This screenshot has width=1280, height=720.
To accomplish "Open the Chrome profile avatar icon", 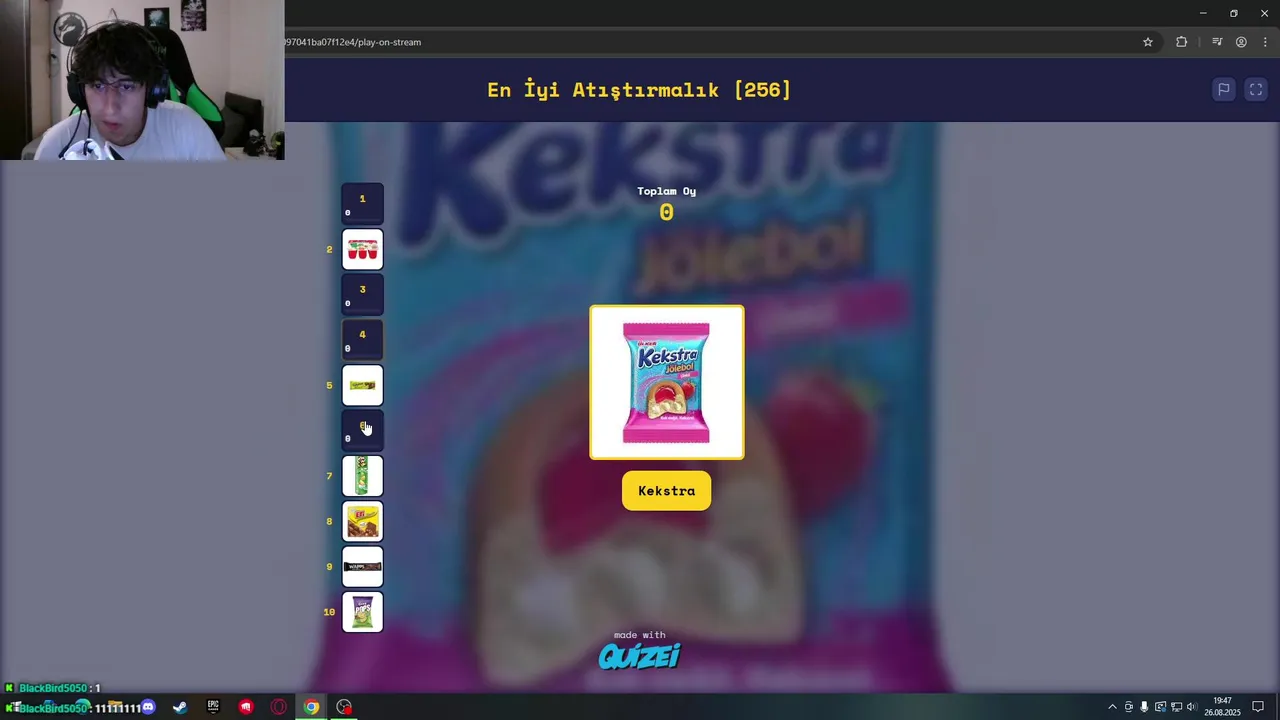I will (x=1241, y=42).
